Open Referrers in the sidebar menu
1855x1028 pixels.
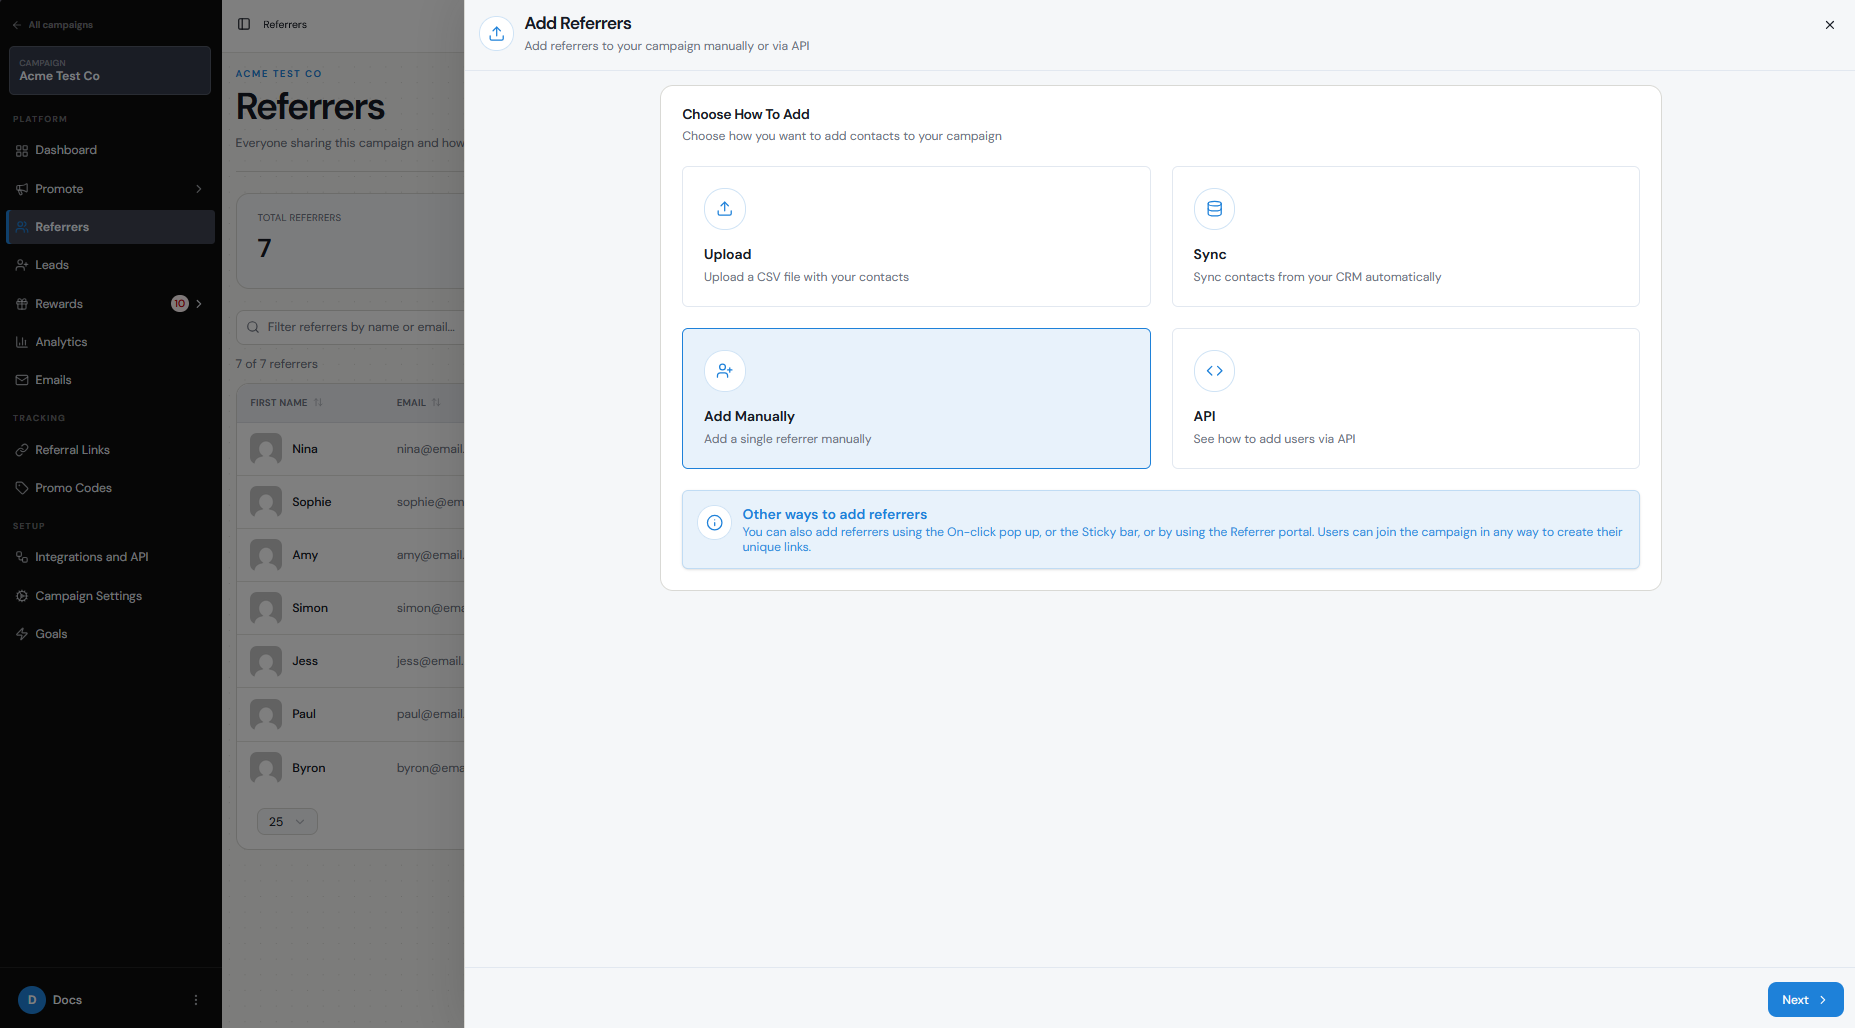(110, 227)
